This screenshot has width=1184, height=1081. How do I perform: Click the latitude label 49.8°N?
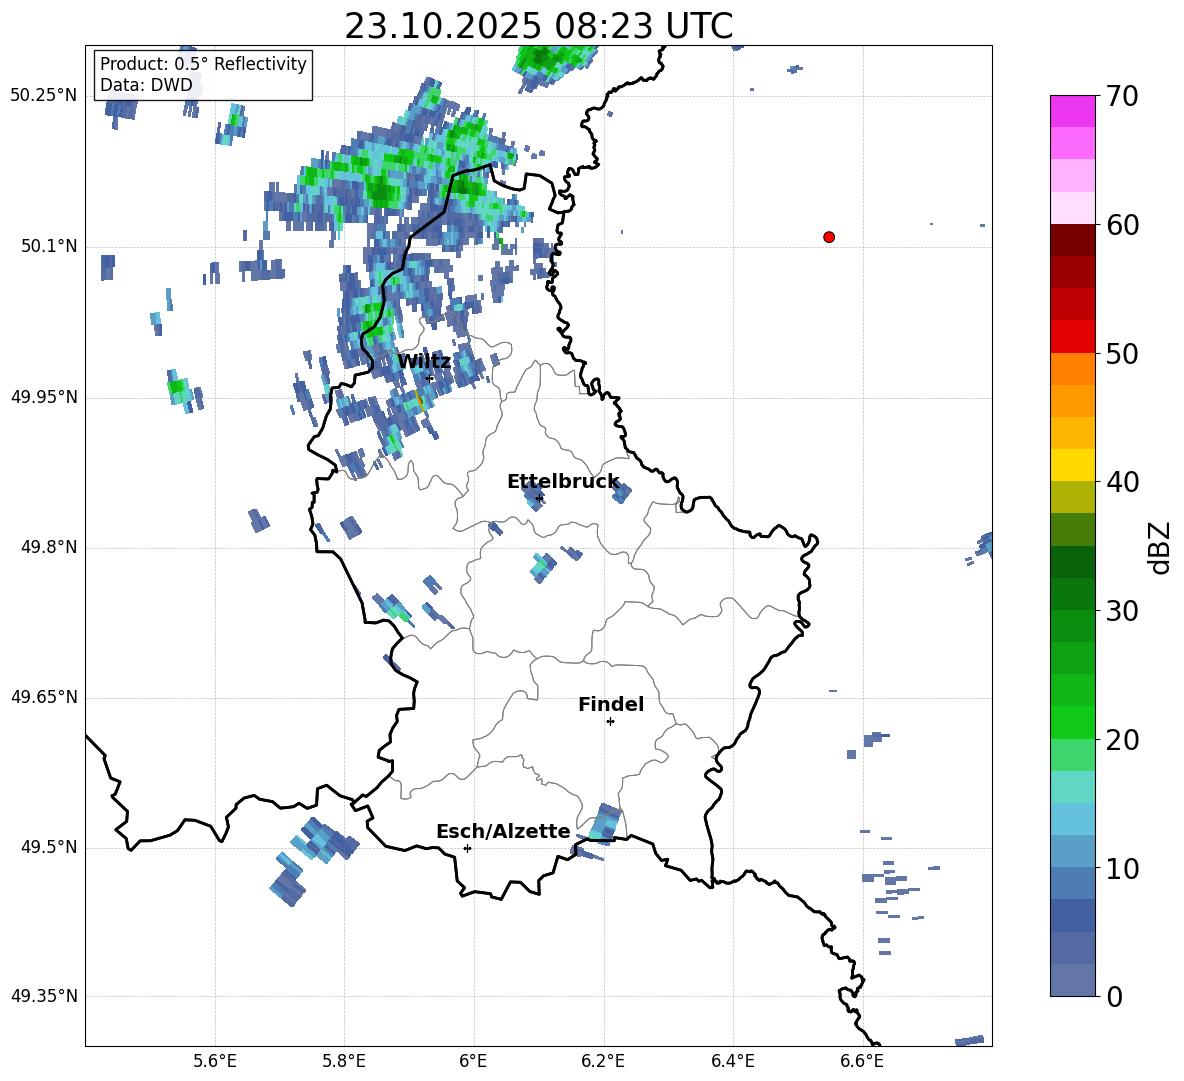coord(49,547)
